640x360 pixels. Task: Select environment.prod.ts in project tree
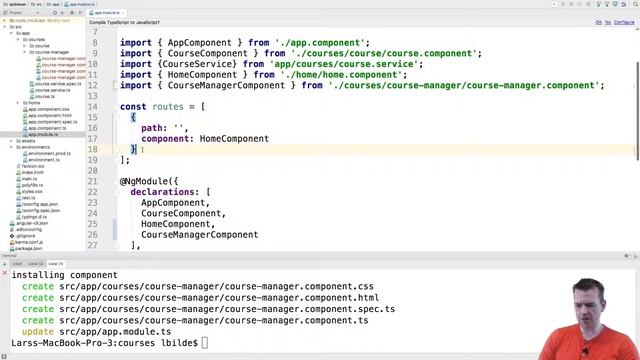tap(47, 153)
